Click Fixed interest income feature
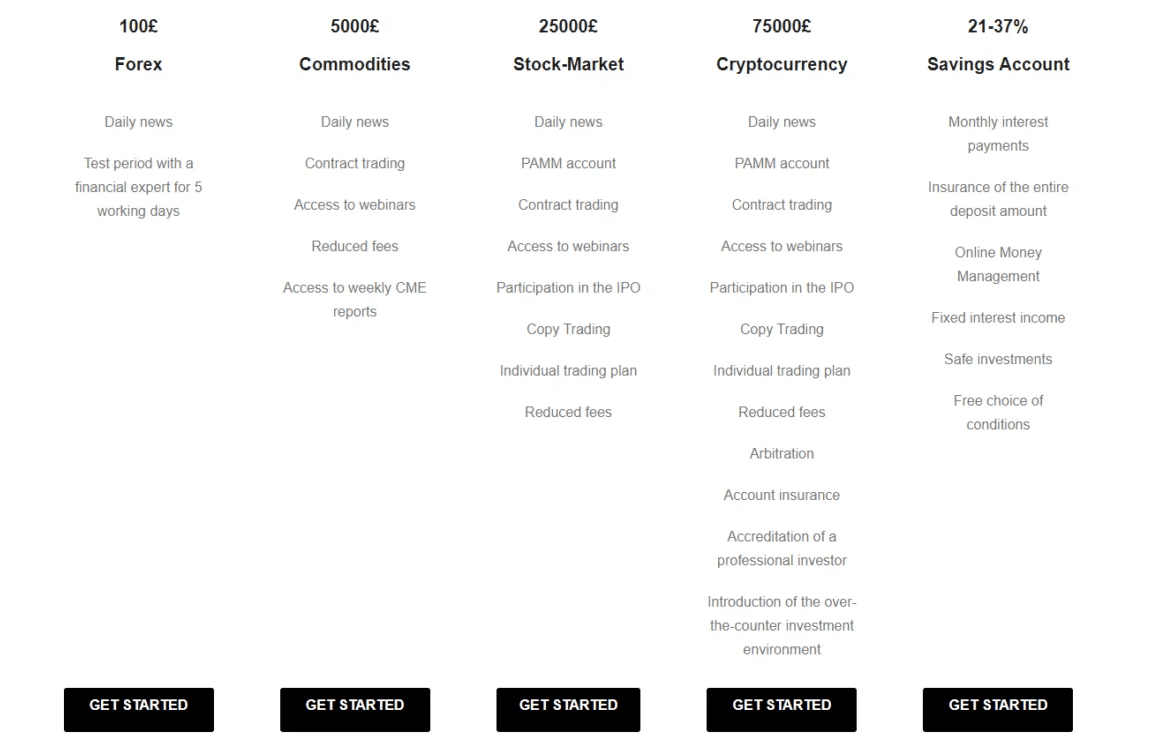Screen dimensions: 1152x756 click(998, 317)
